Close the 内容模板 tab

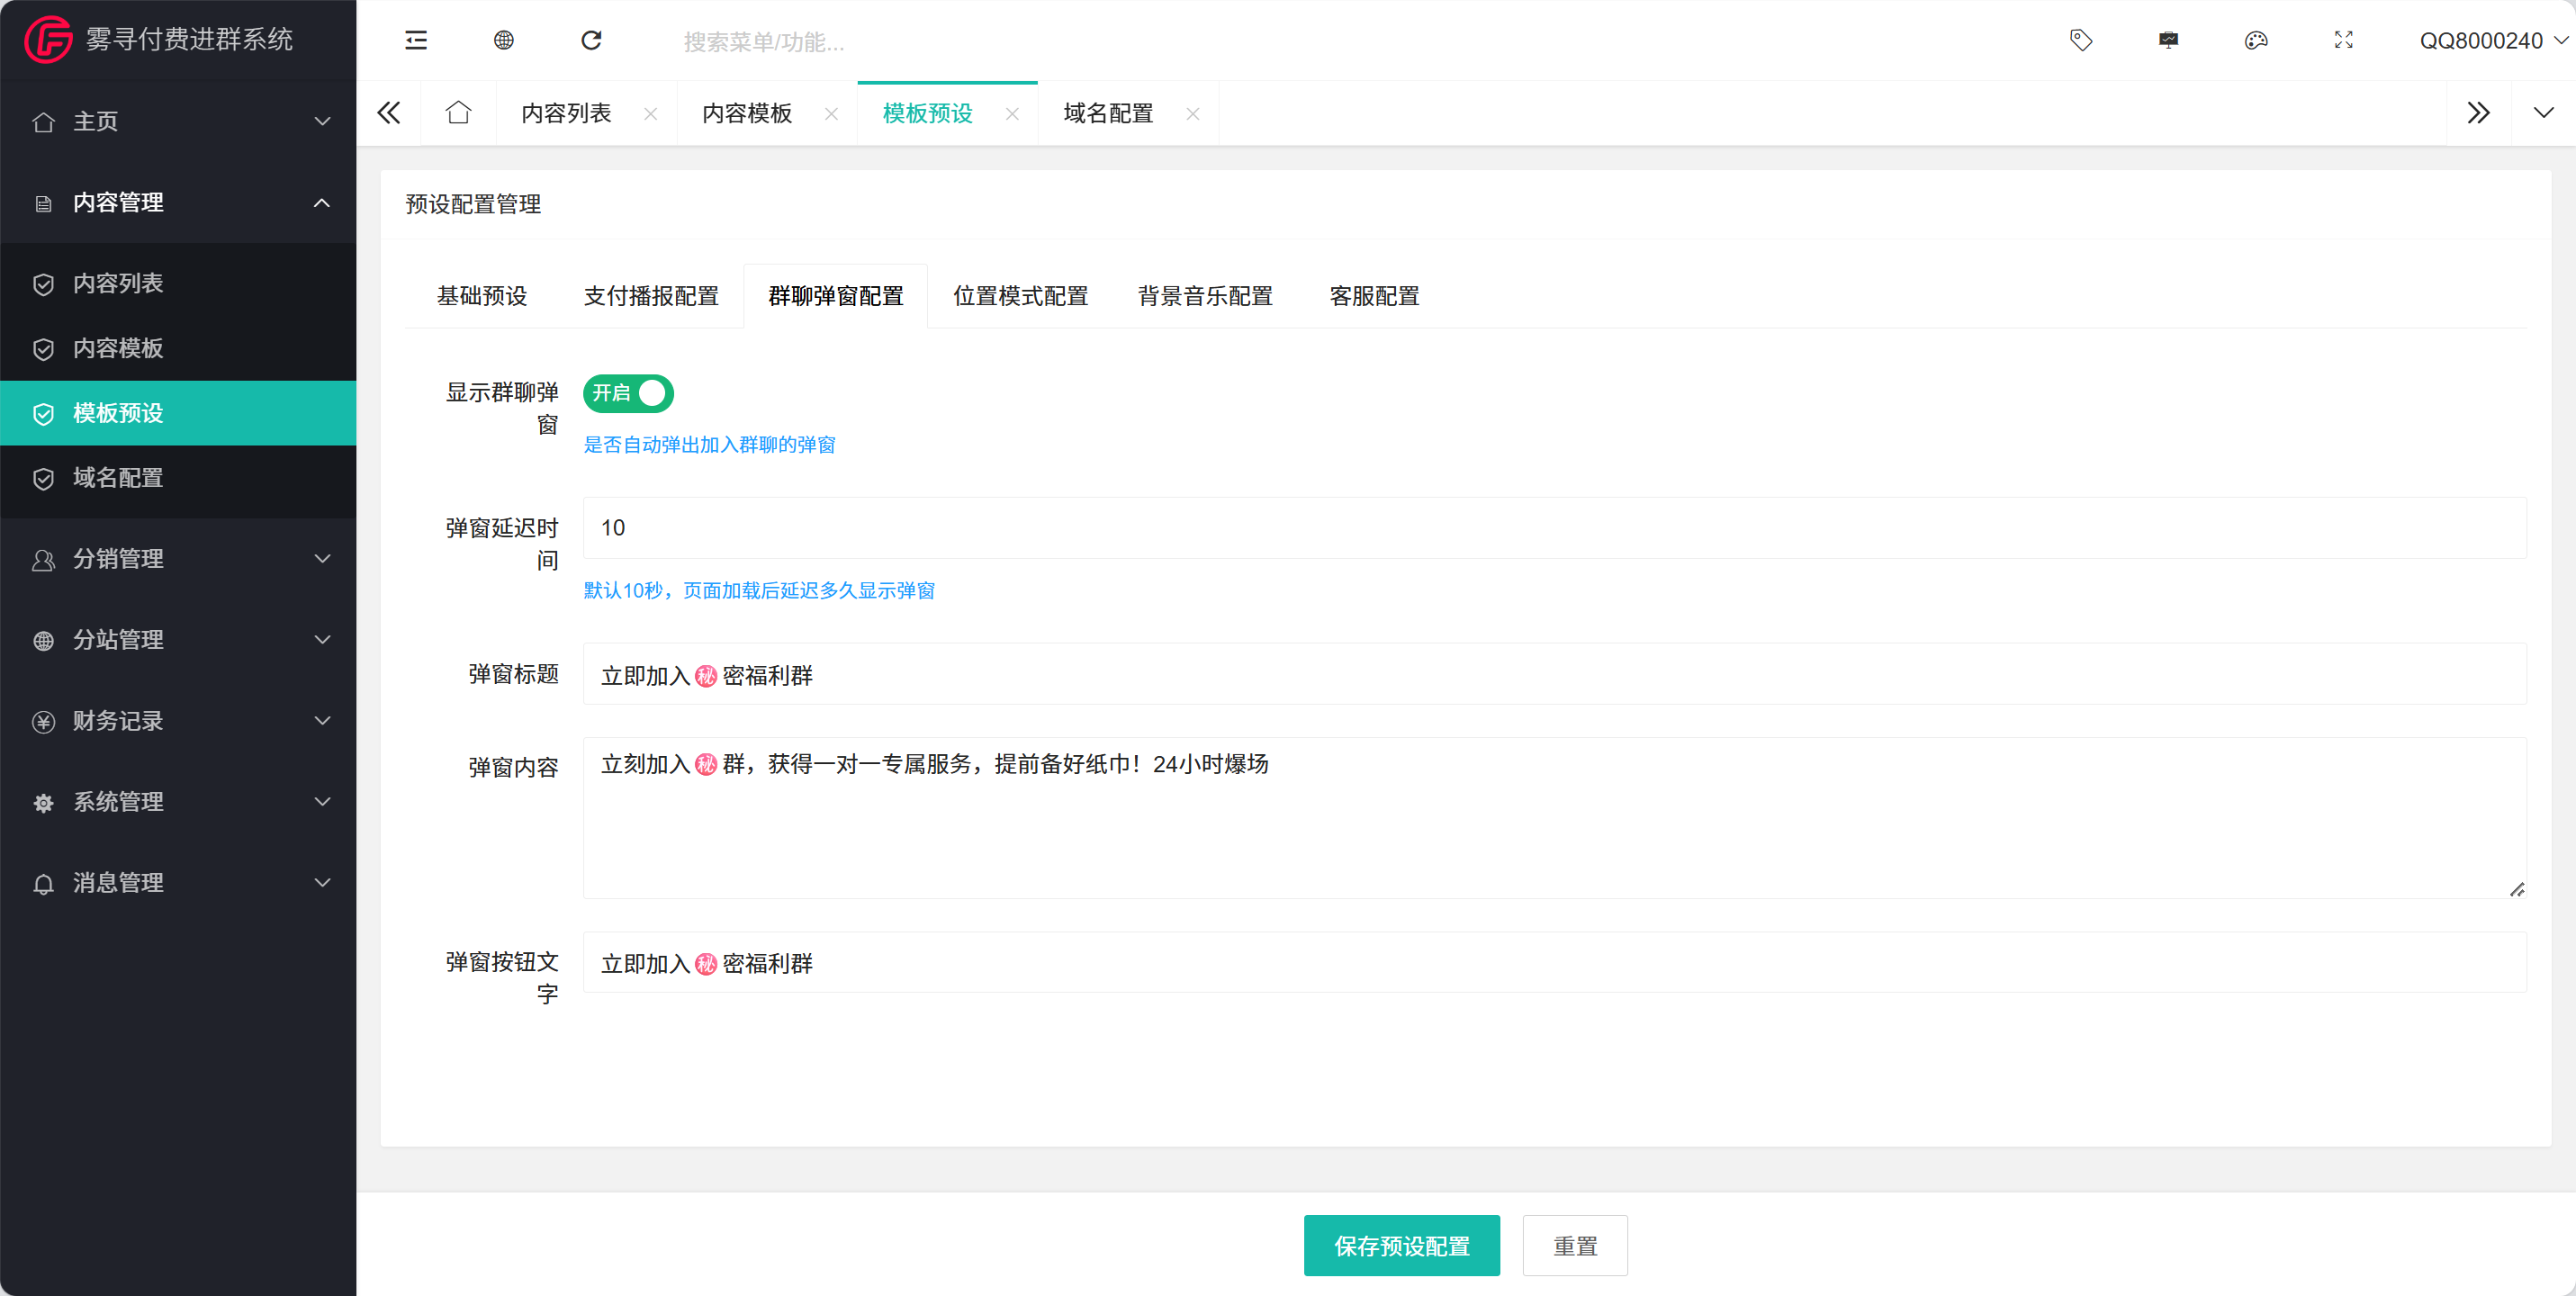831,114
